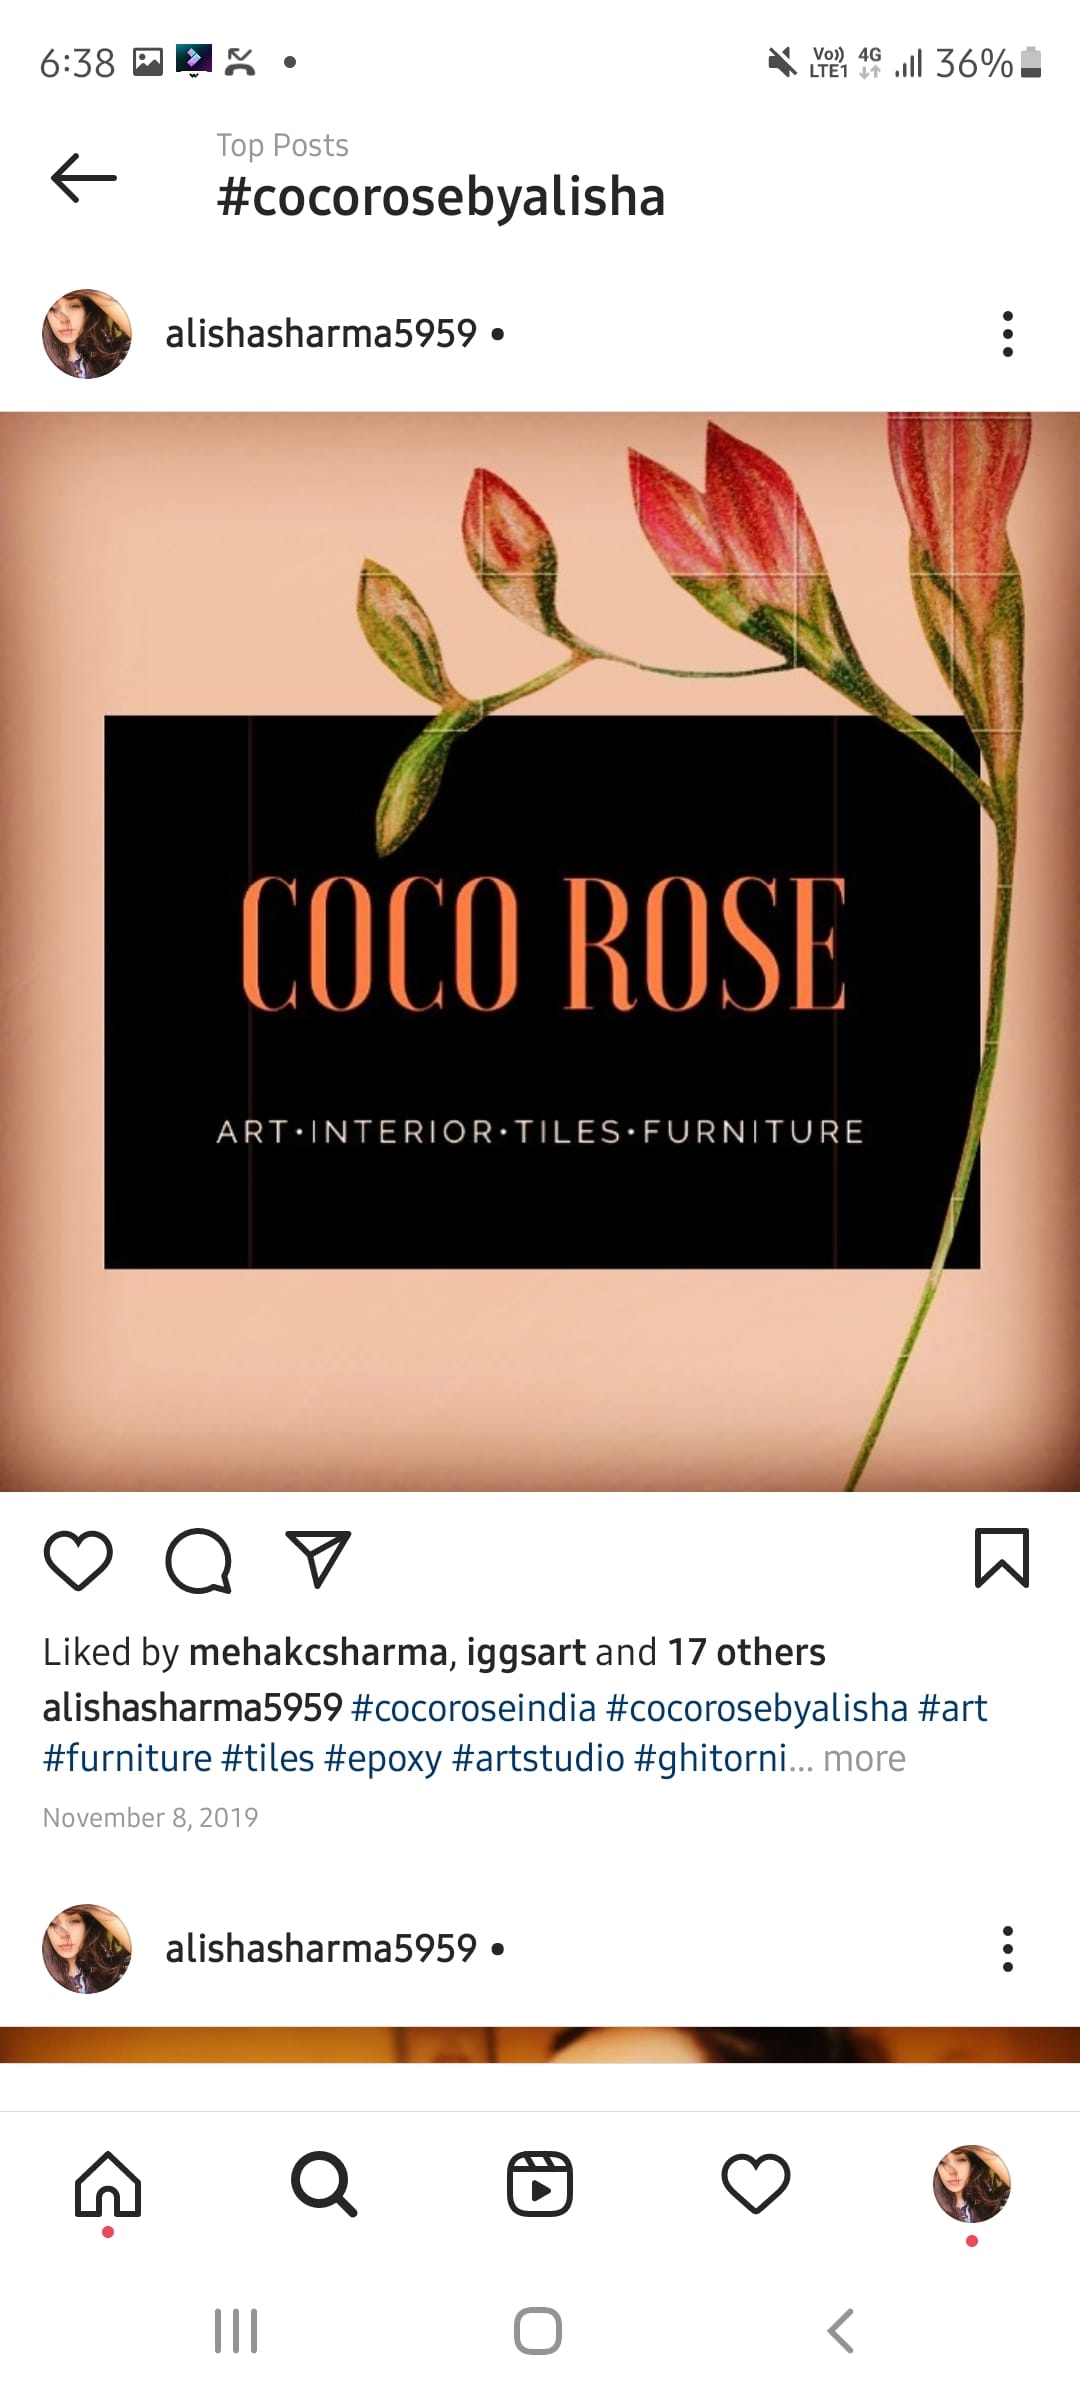Tap the first post's alishasharma5959 avatar
1080x2400 pixels.
coord(87,334)
